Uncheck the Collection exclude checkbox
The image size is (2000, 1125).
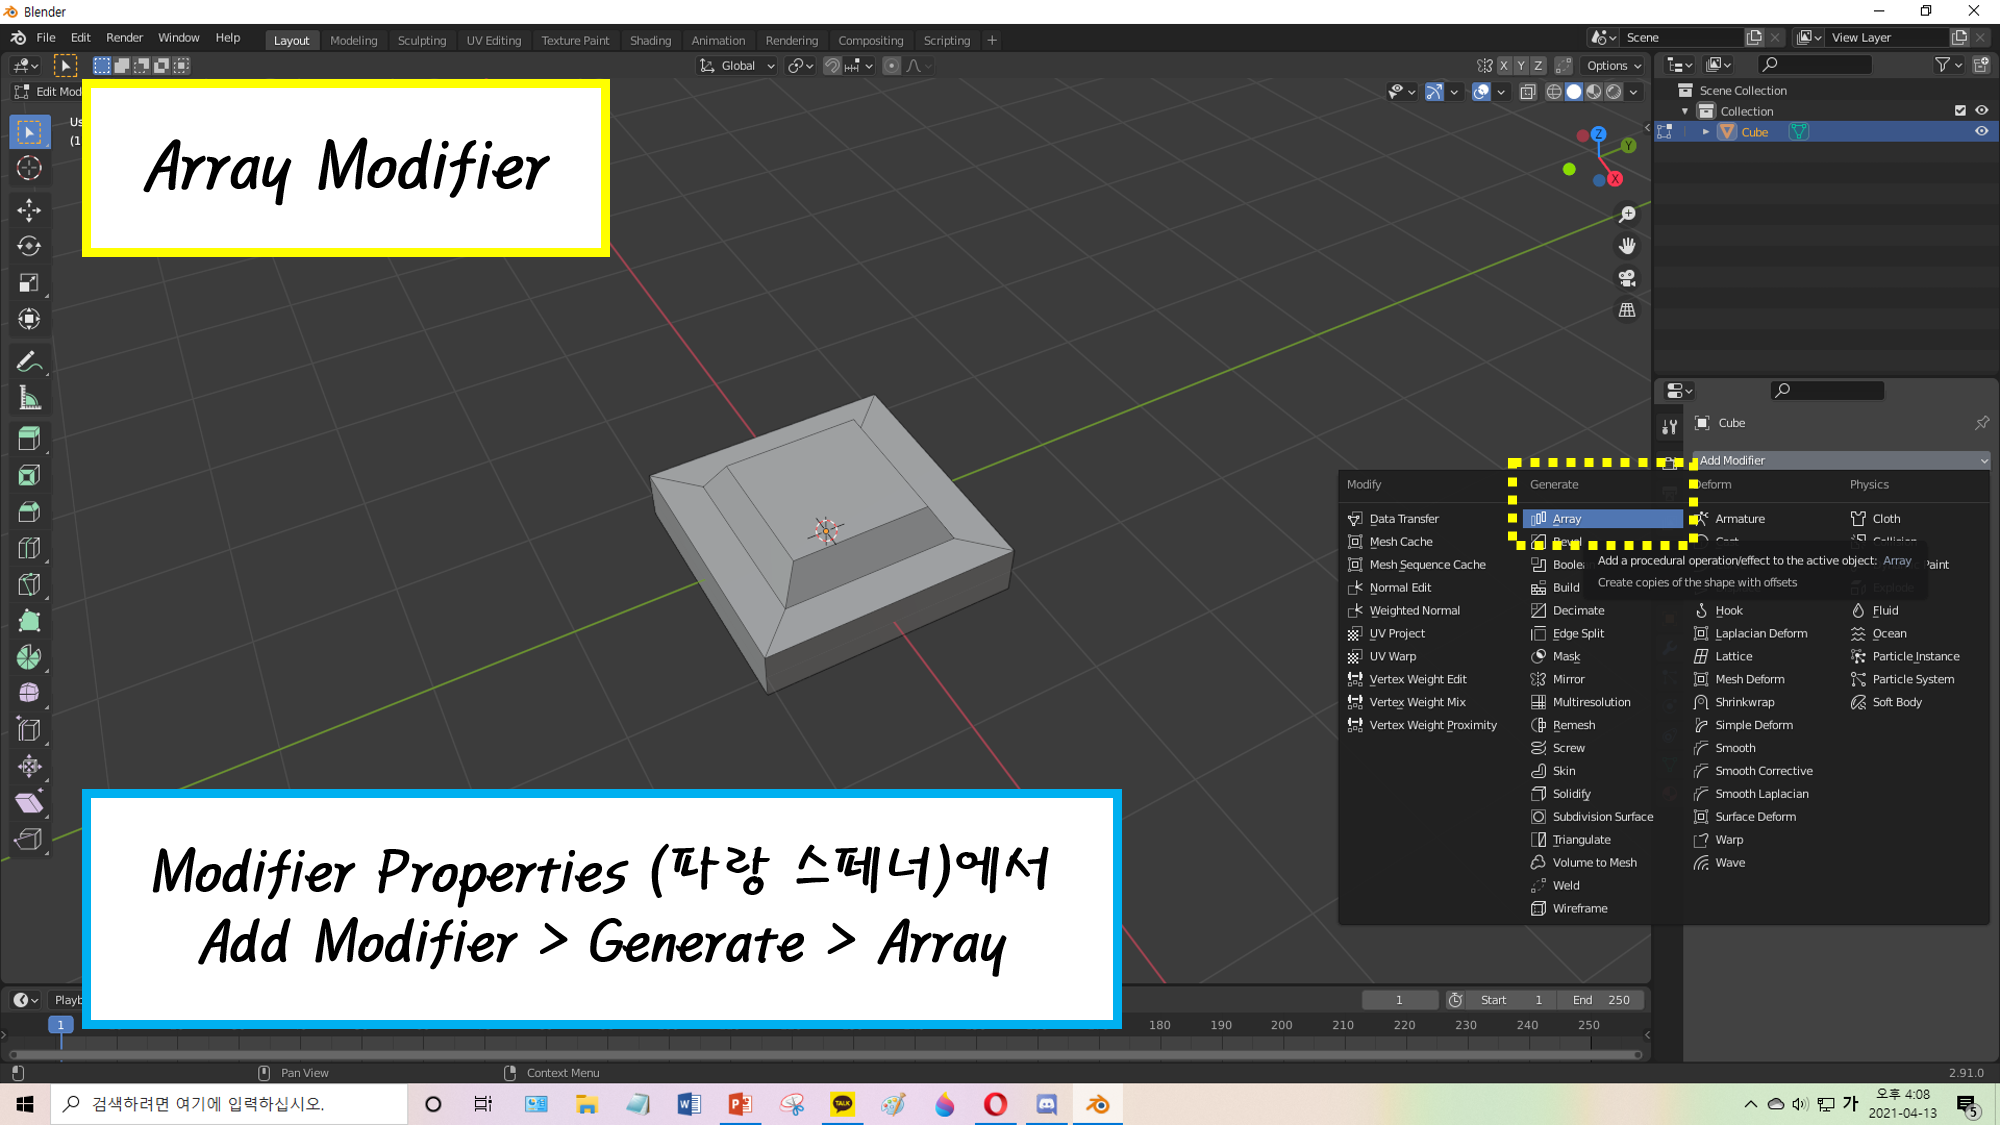click(1960, 111)
